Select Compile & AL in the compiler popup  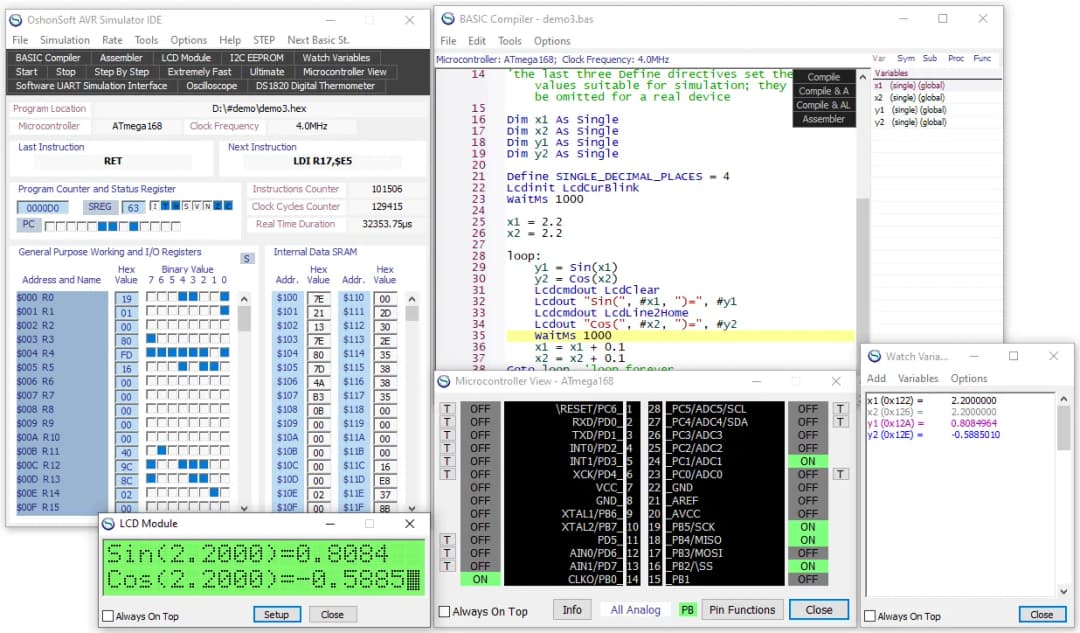pos(822,104)
